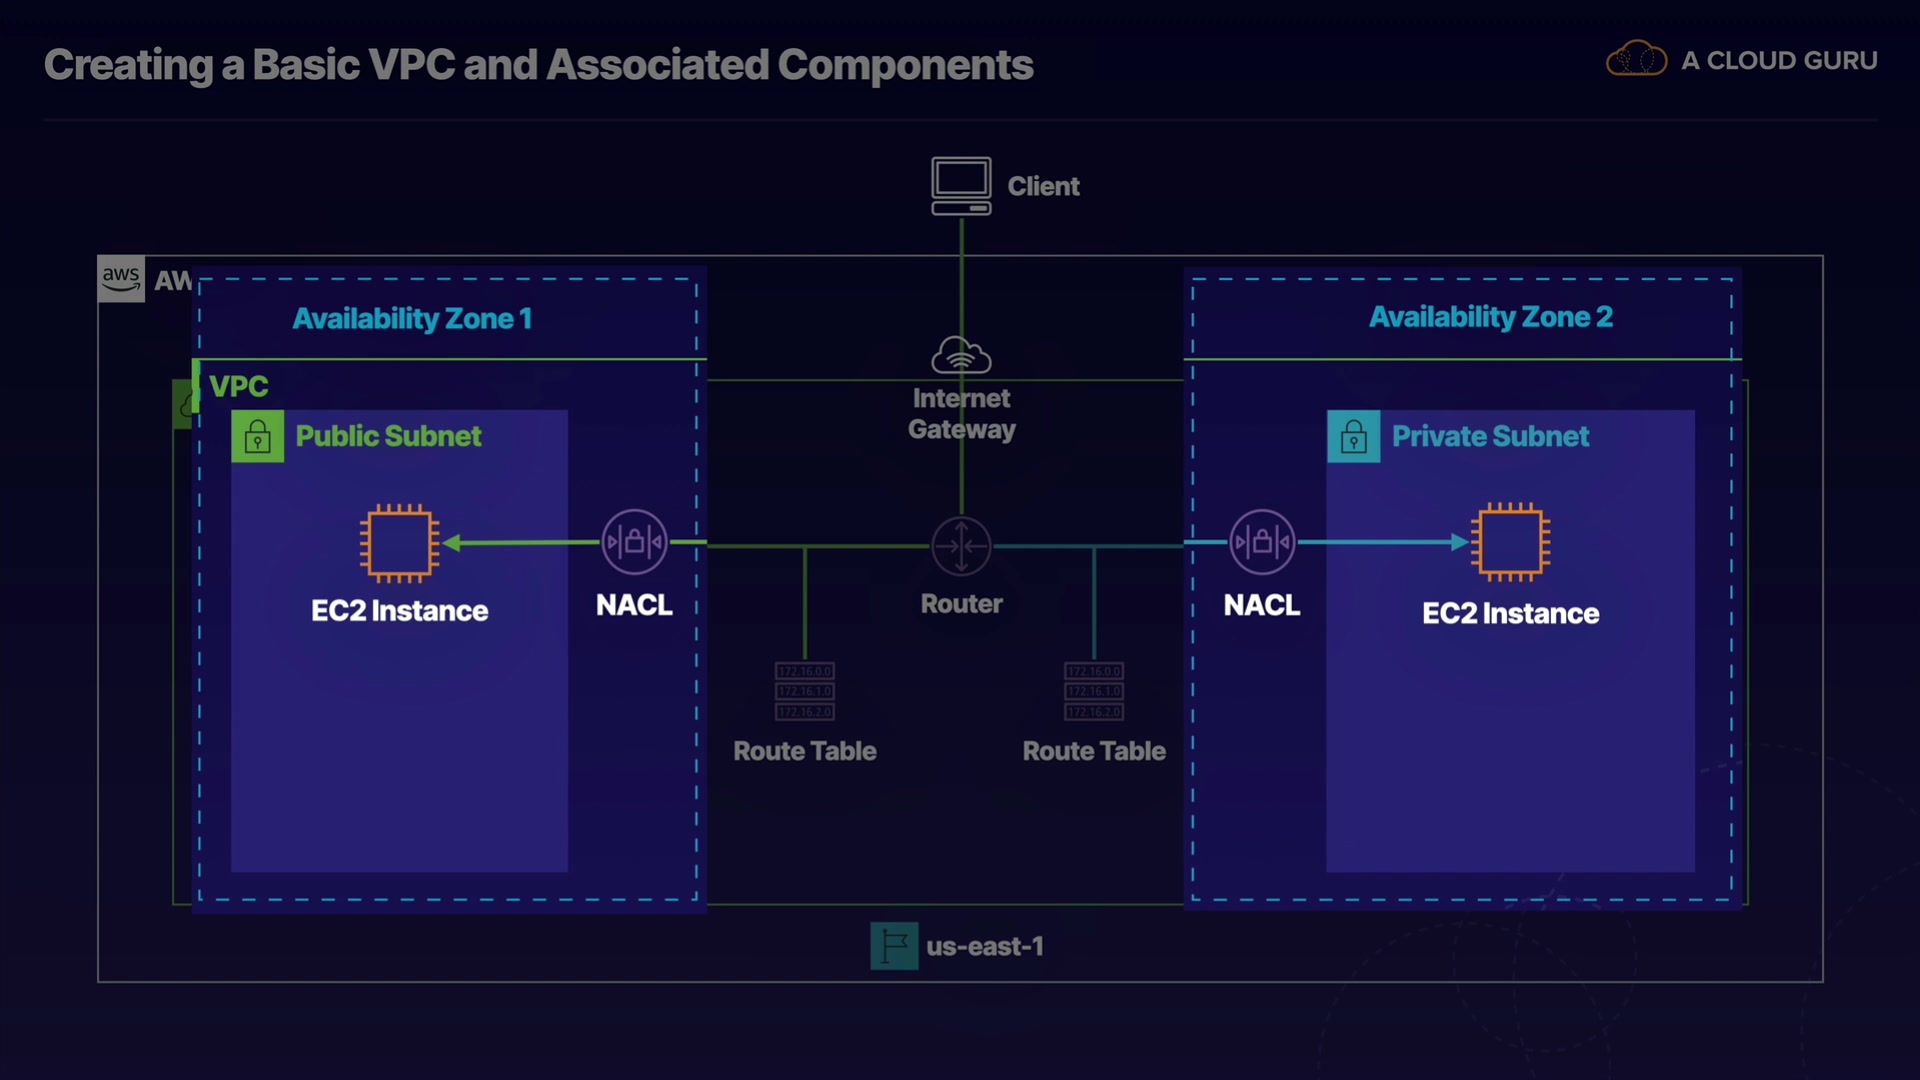This screenshot has width=1920, height=1080.
Task: Select EC2 Instance chip in Public Subnet
Action: click(x=399, y=543)
